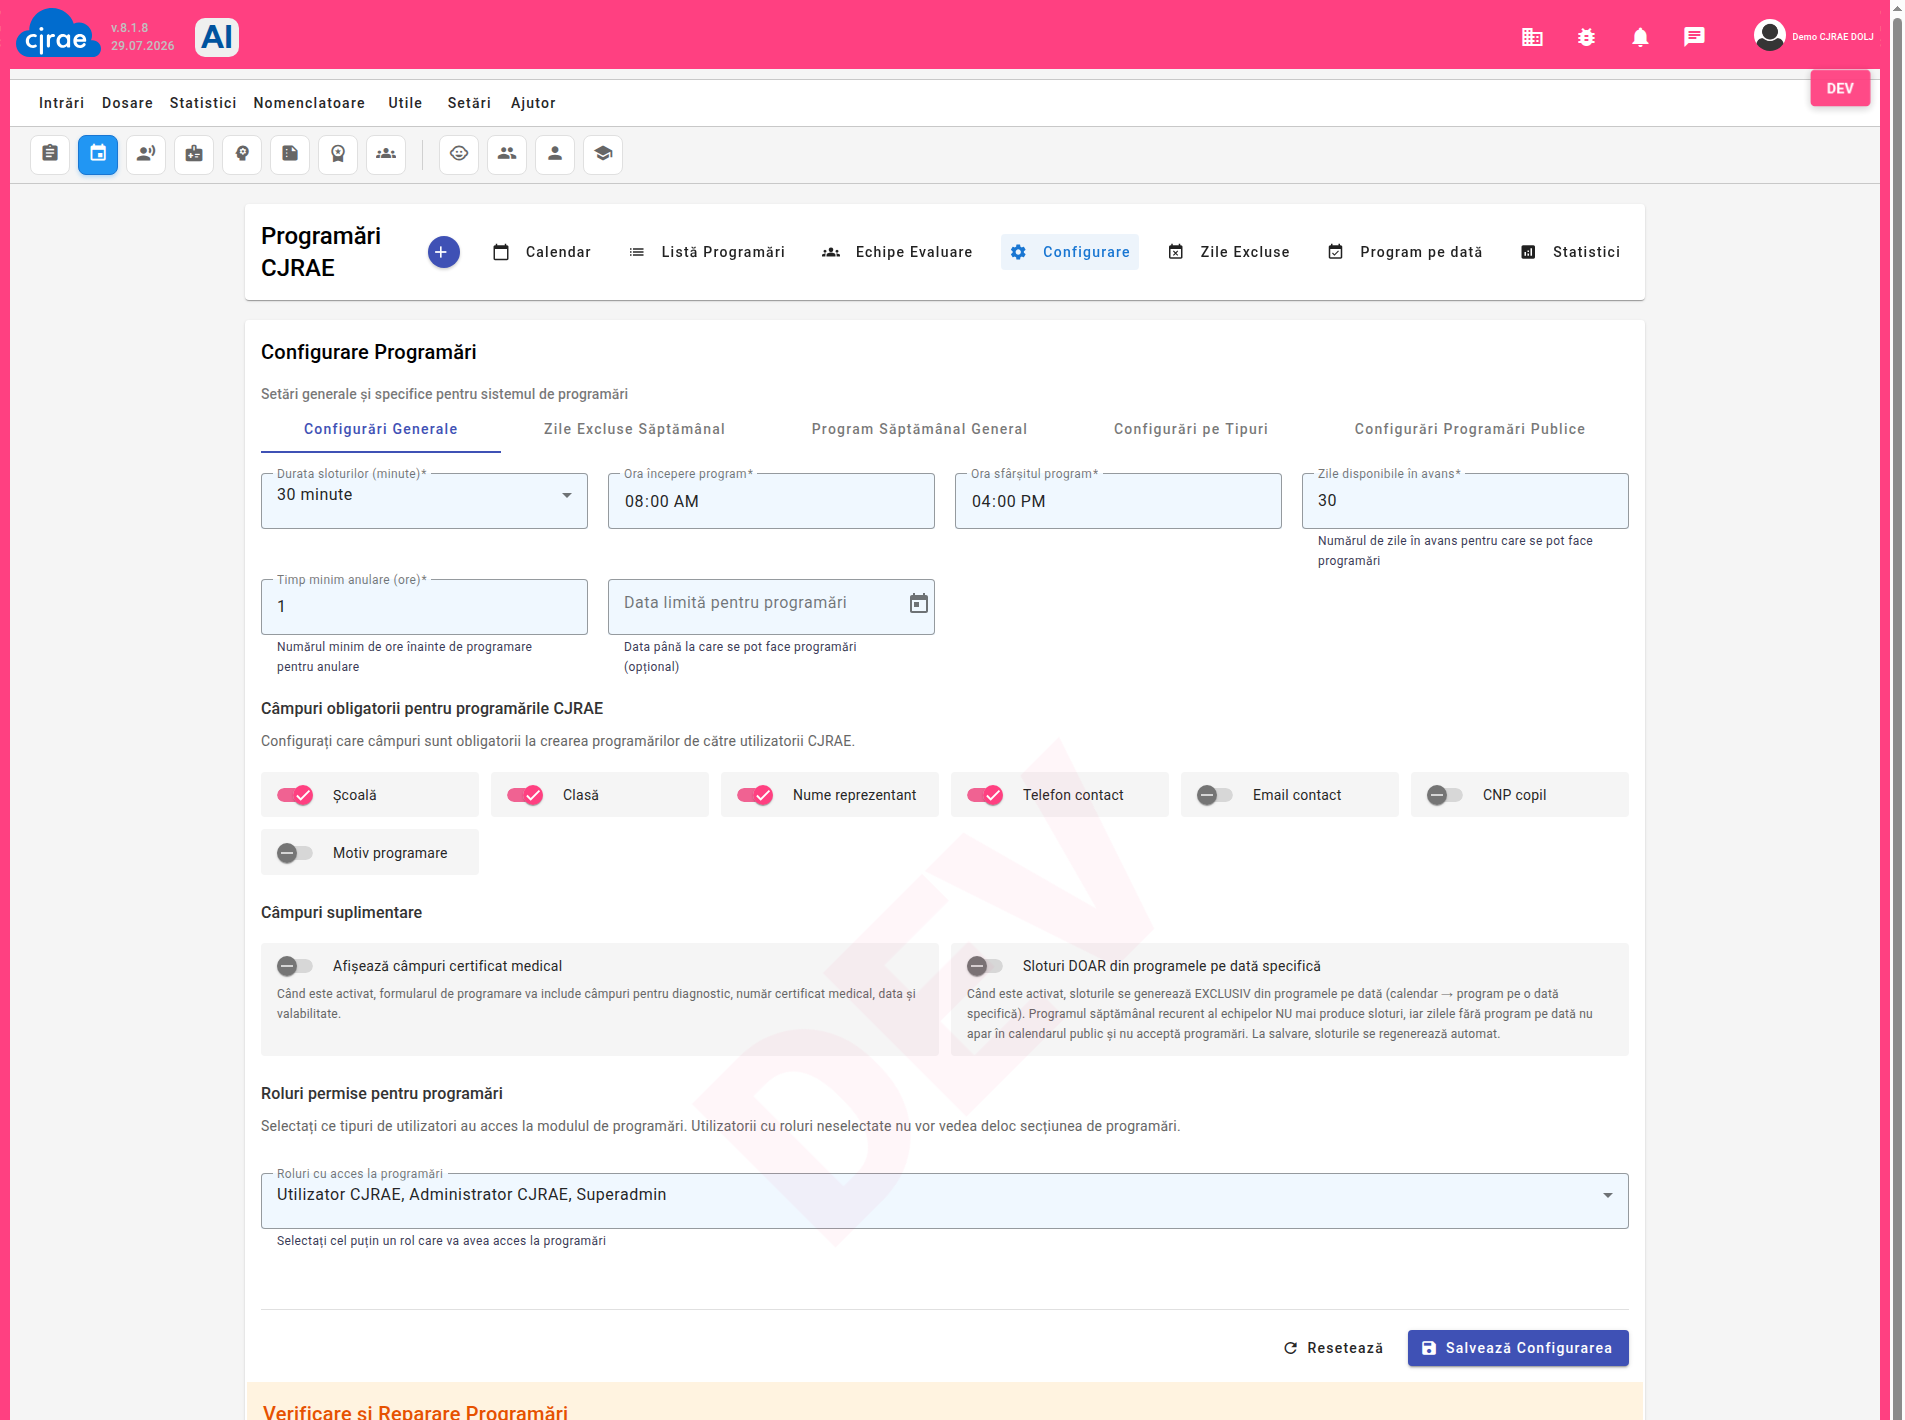The height and width of the screenshot is (1420, 1905).
Task: Open the bug report icon
Action: click(1586, 37)
